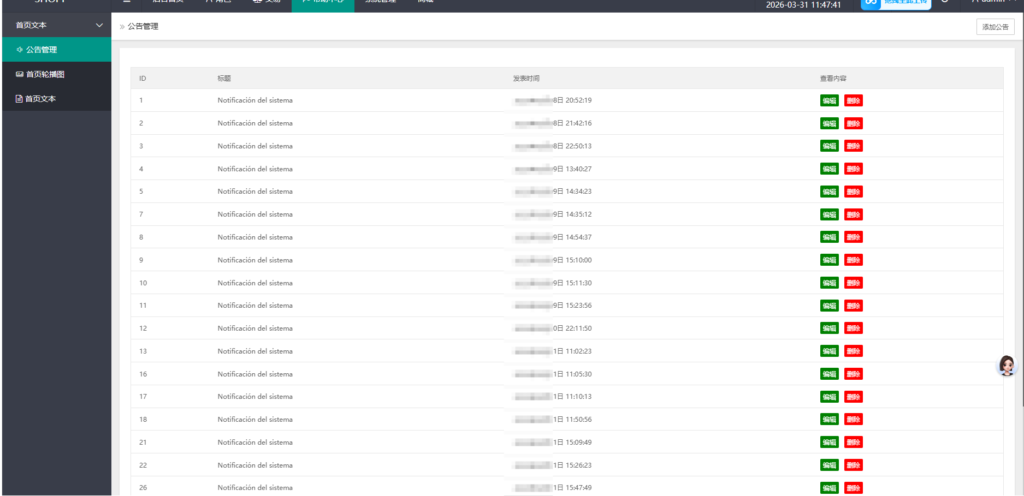This screenshot has width=1024, height=496.
Task: Click the 首页轮播图 image icon in sidebar
Action: point(20,74)
